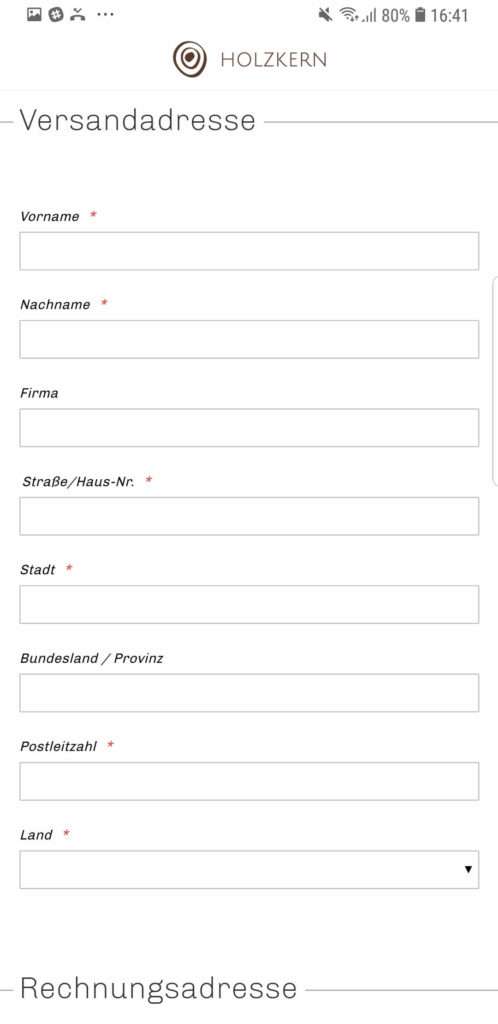Tap the round settings-like notification icon
This screenshot has height=1024, width=498.
(x=56, y=14)
